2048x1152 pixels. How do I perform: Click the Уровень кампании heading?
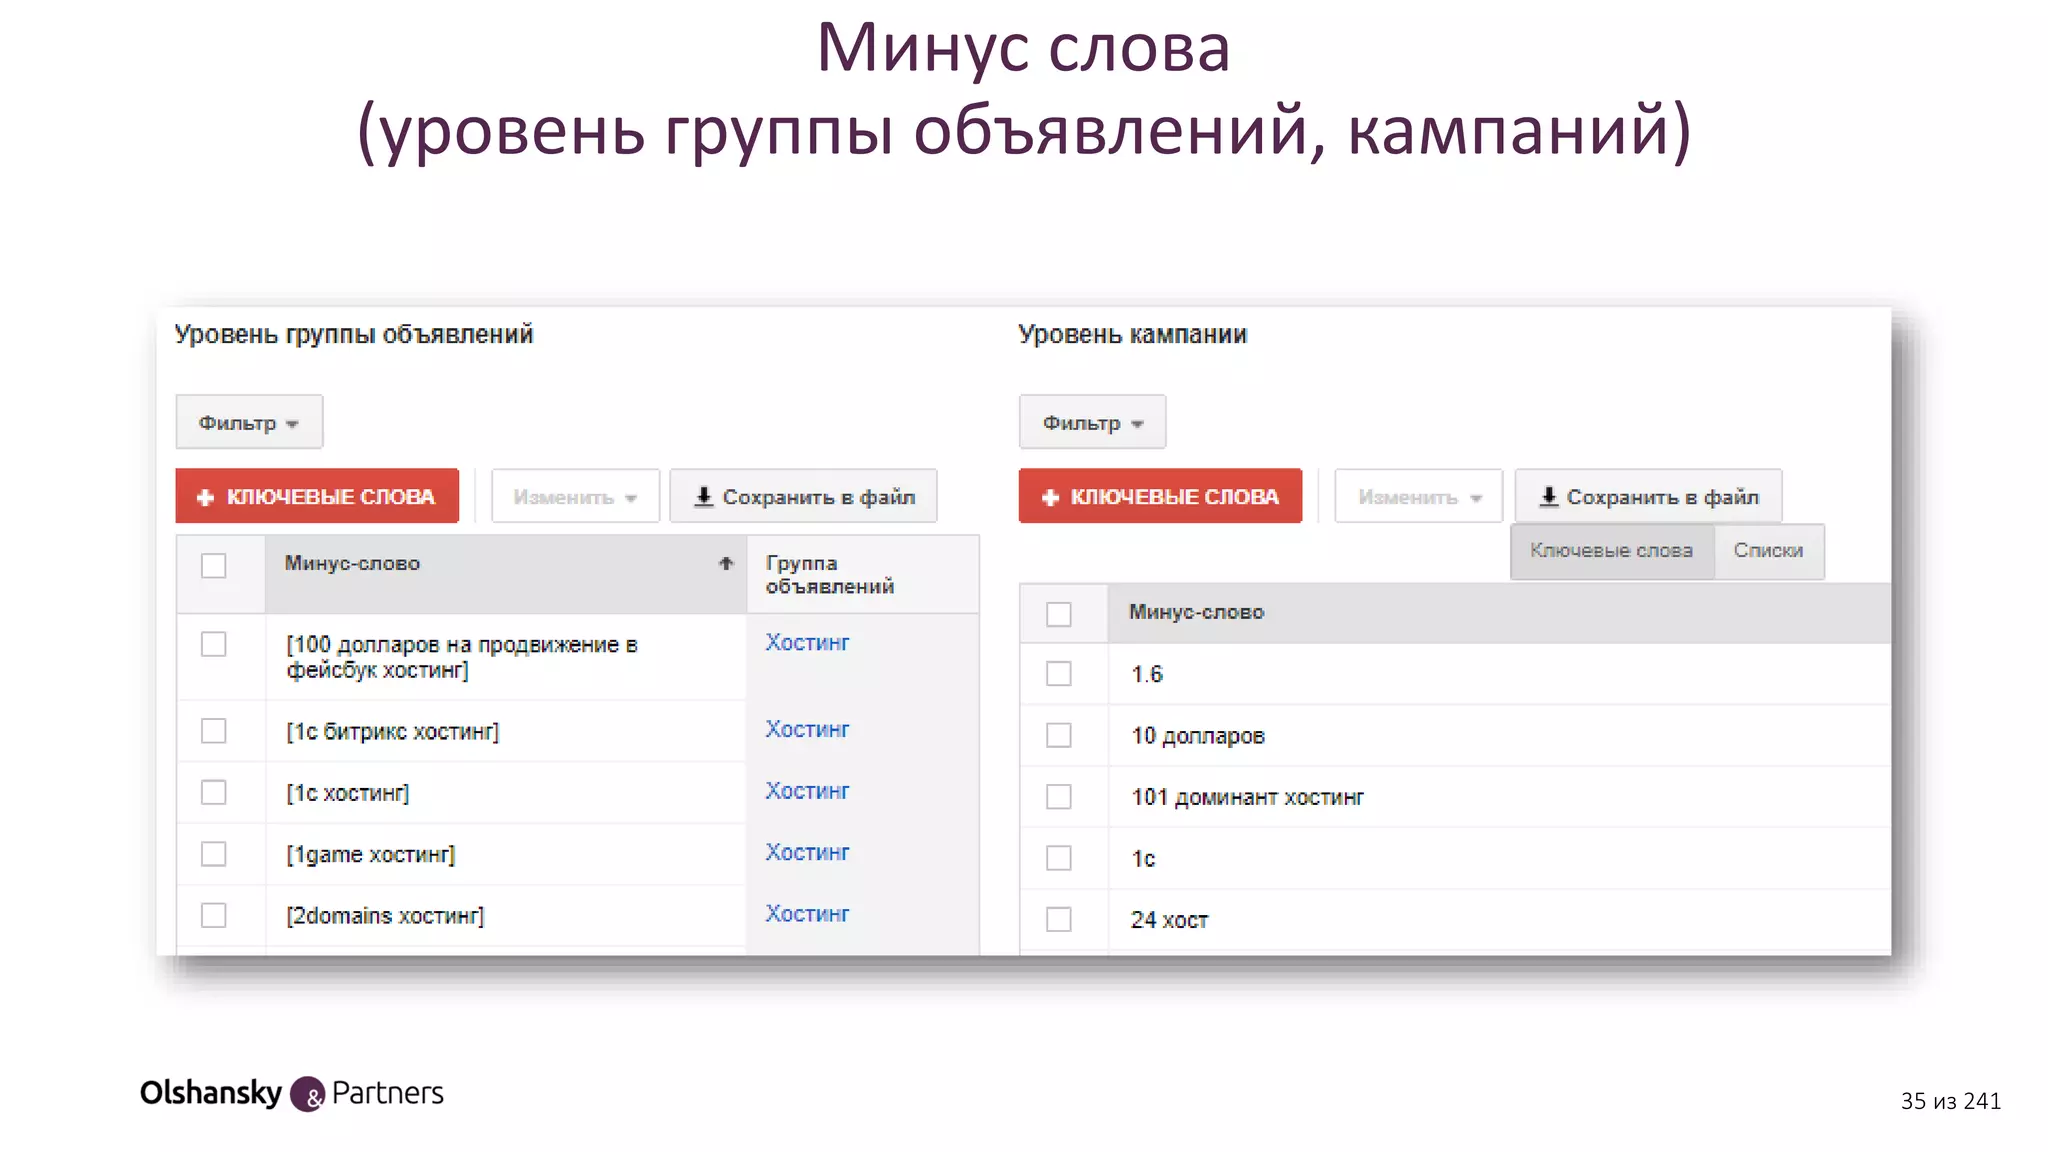tap(1132, 334)
